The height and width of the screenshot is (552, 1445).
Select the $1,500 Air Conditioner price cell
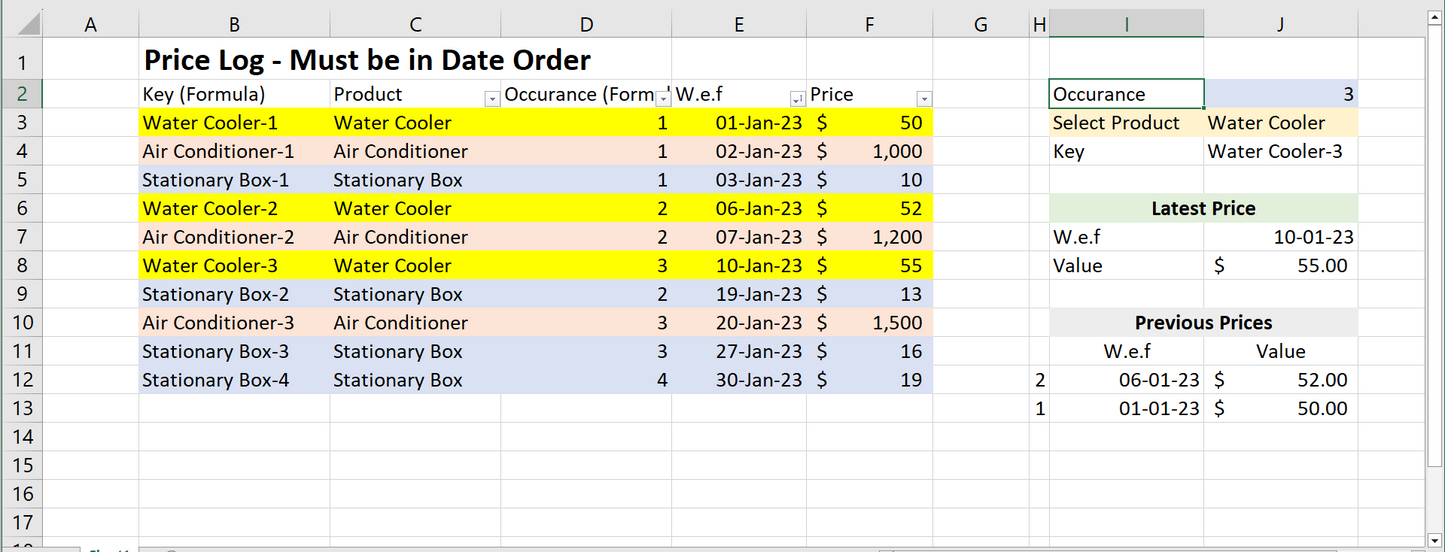click(869, 323)
